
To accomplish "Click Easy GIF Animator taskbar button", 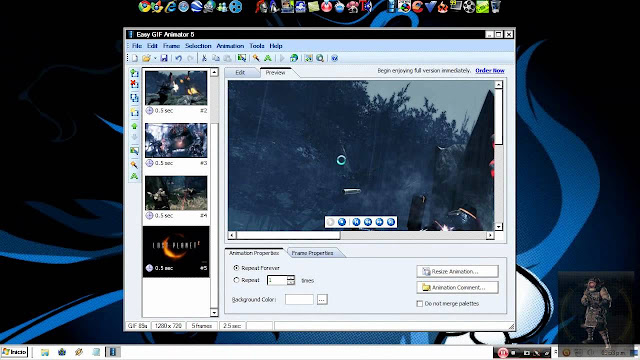I will (x=113, y=352).
